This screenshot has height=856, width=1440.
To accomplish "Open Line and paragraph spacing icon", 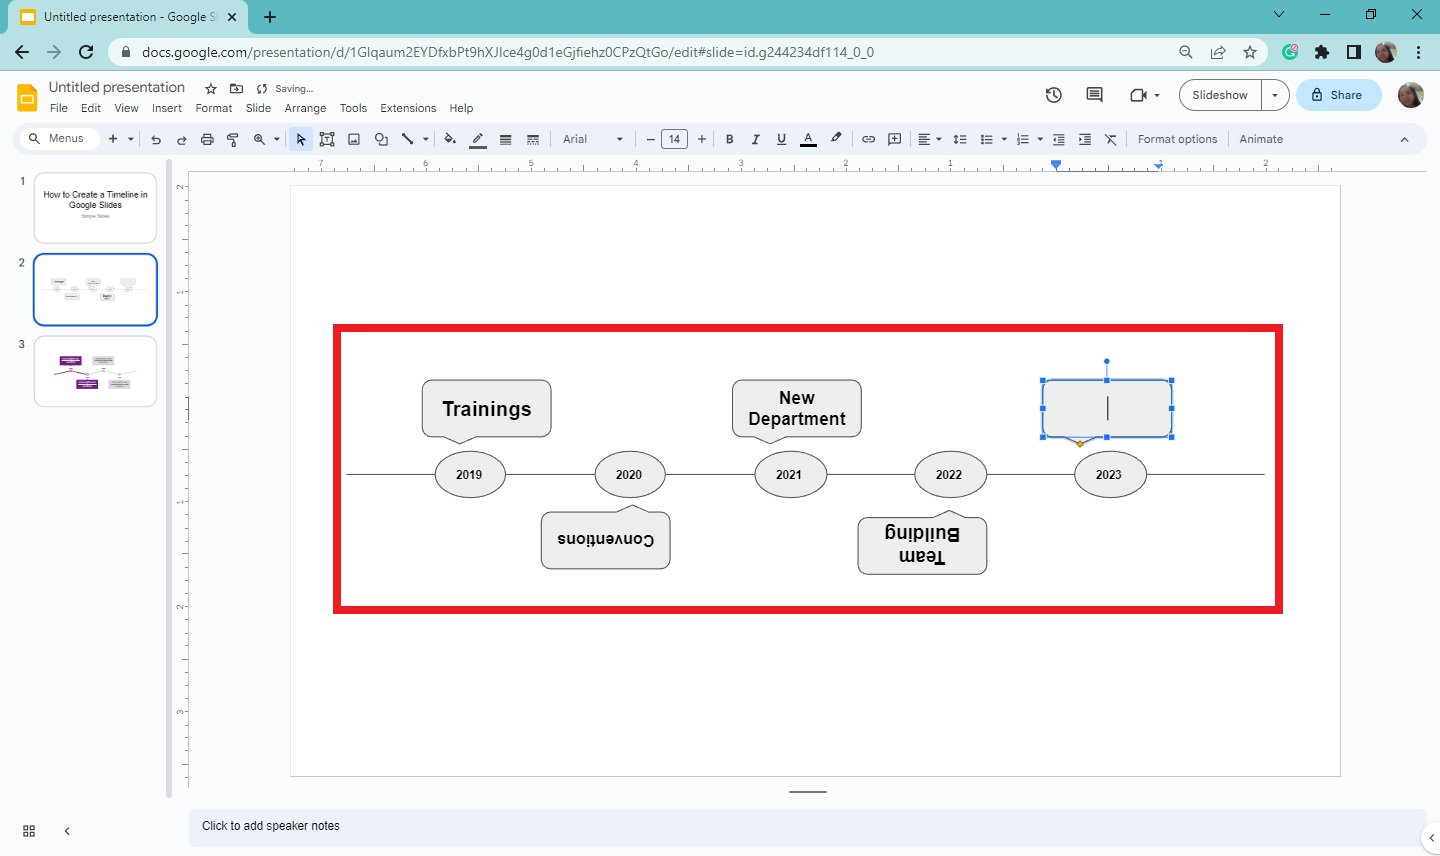I will [960, 140].
